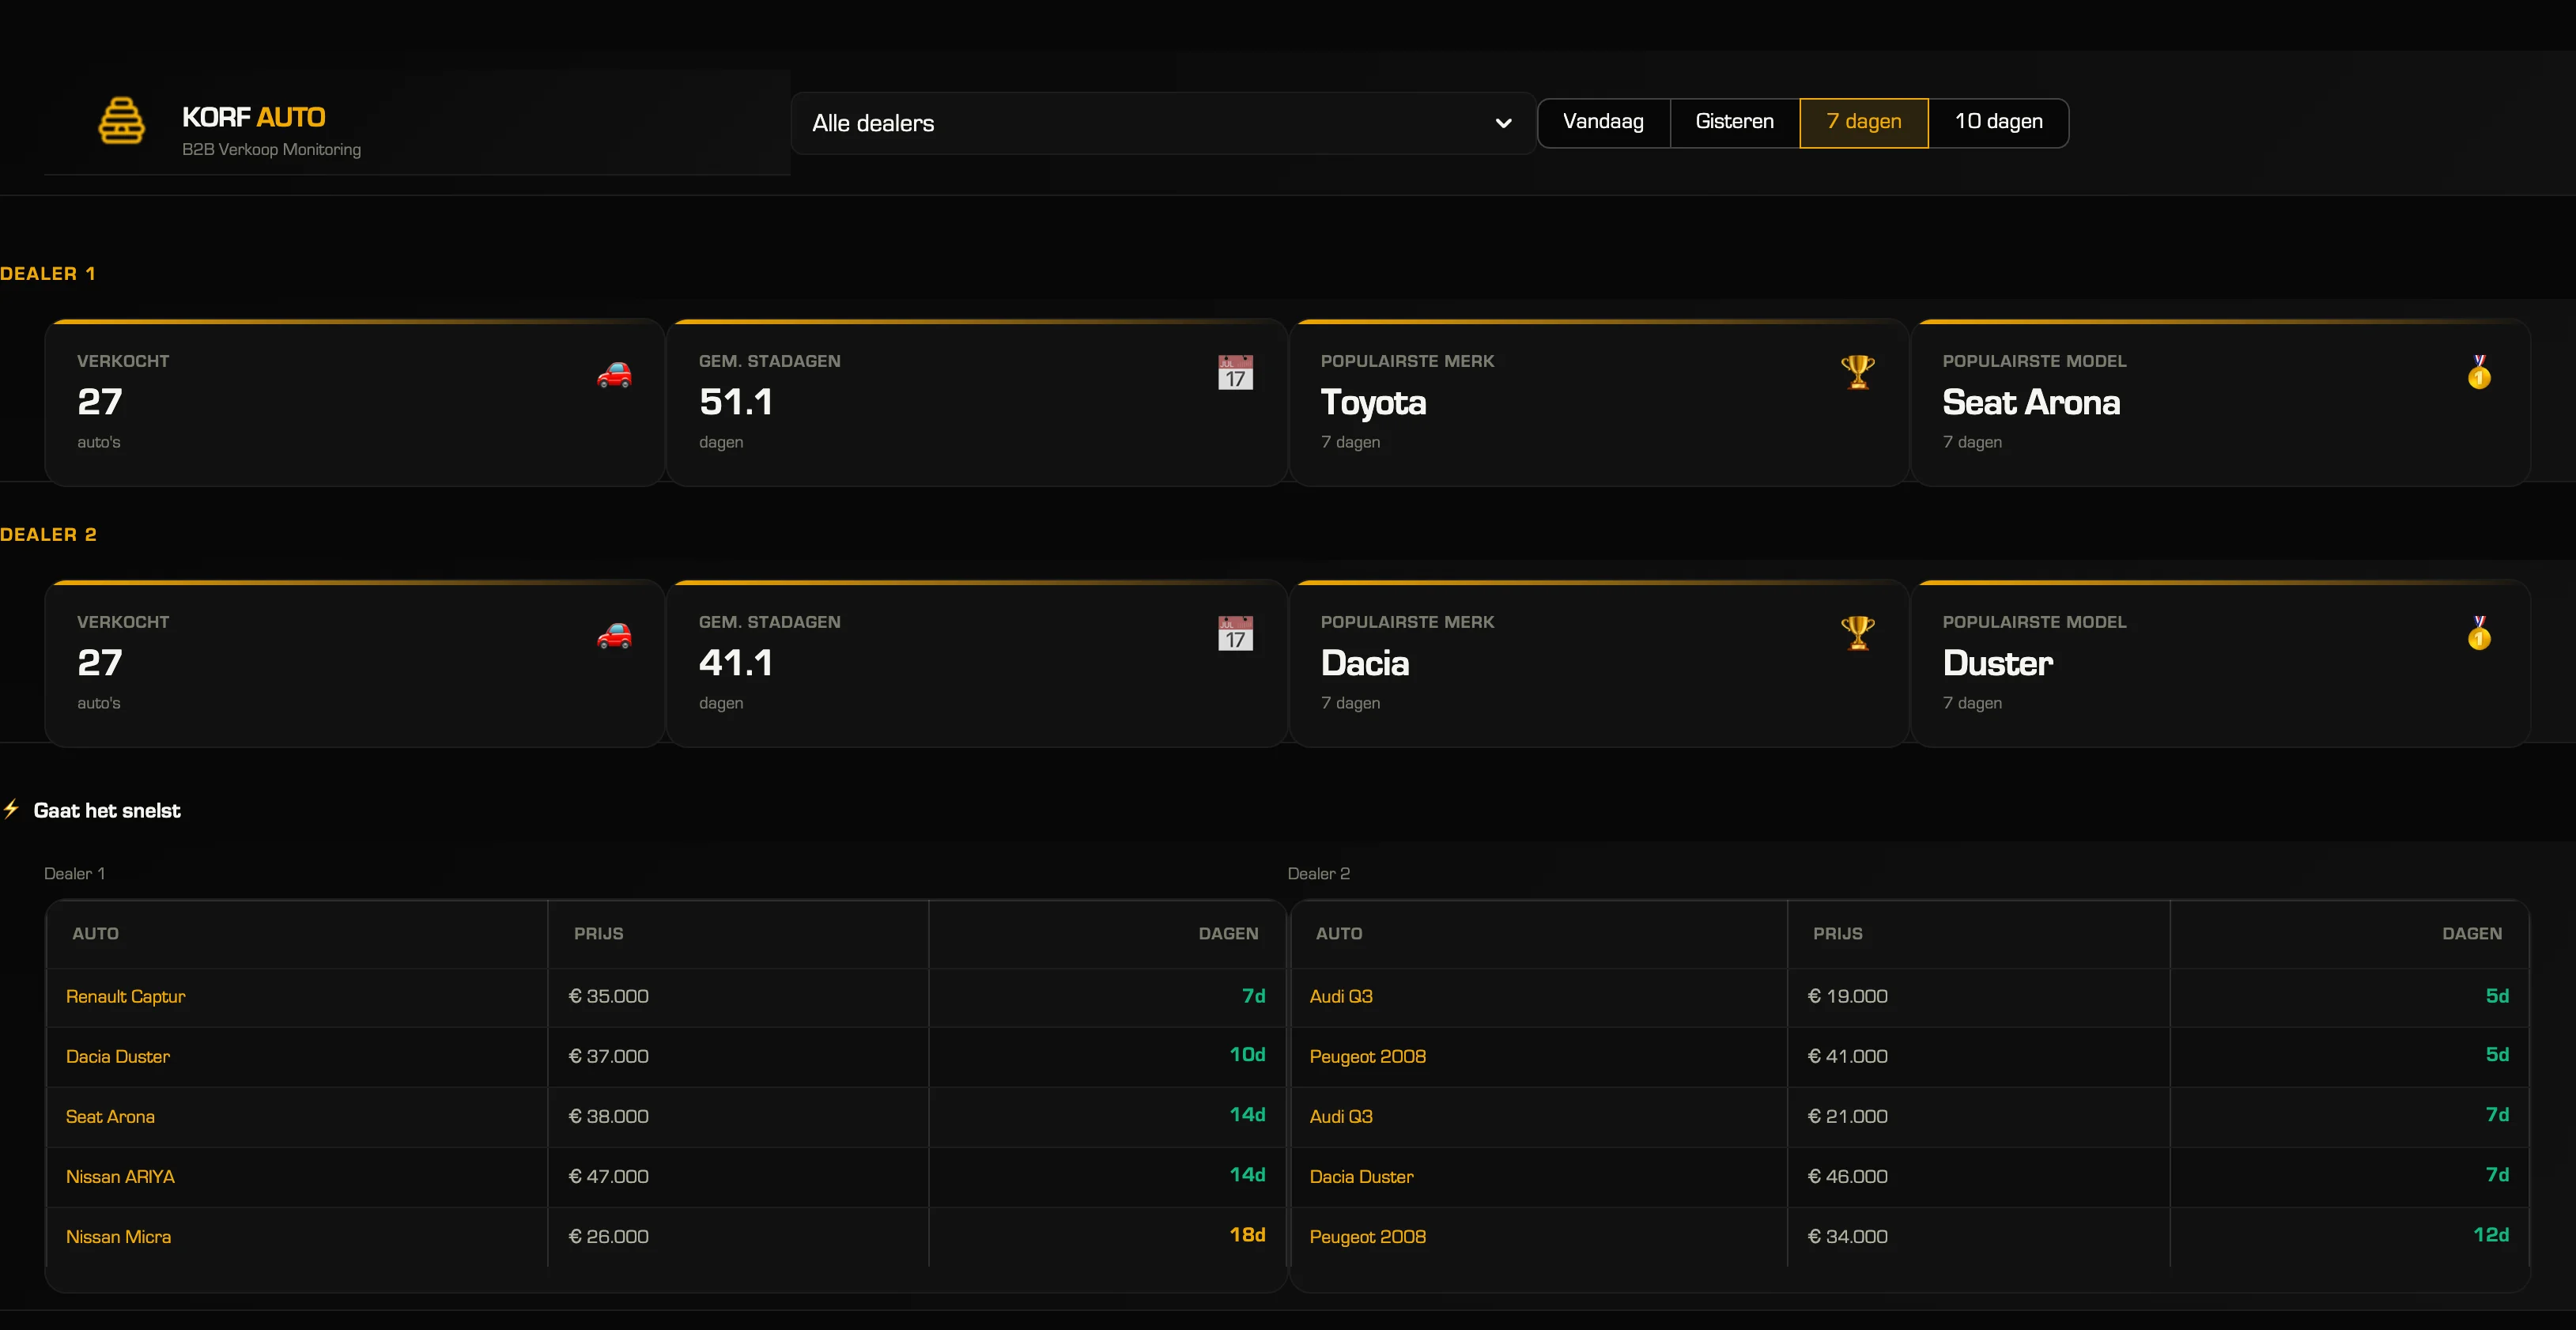Viewport: 2576px width, 1330px height.
Task: Click the calendar icon on Gem. Stadagen card
Action: tap(1236, 373)
